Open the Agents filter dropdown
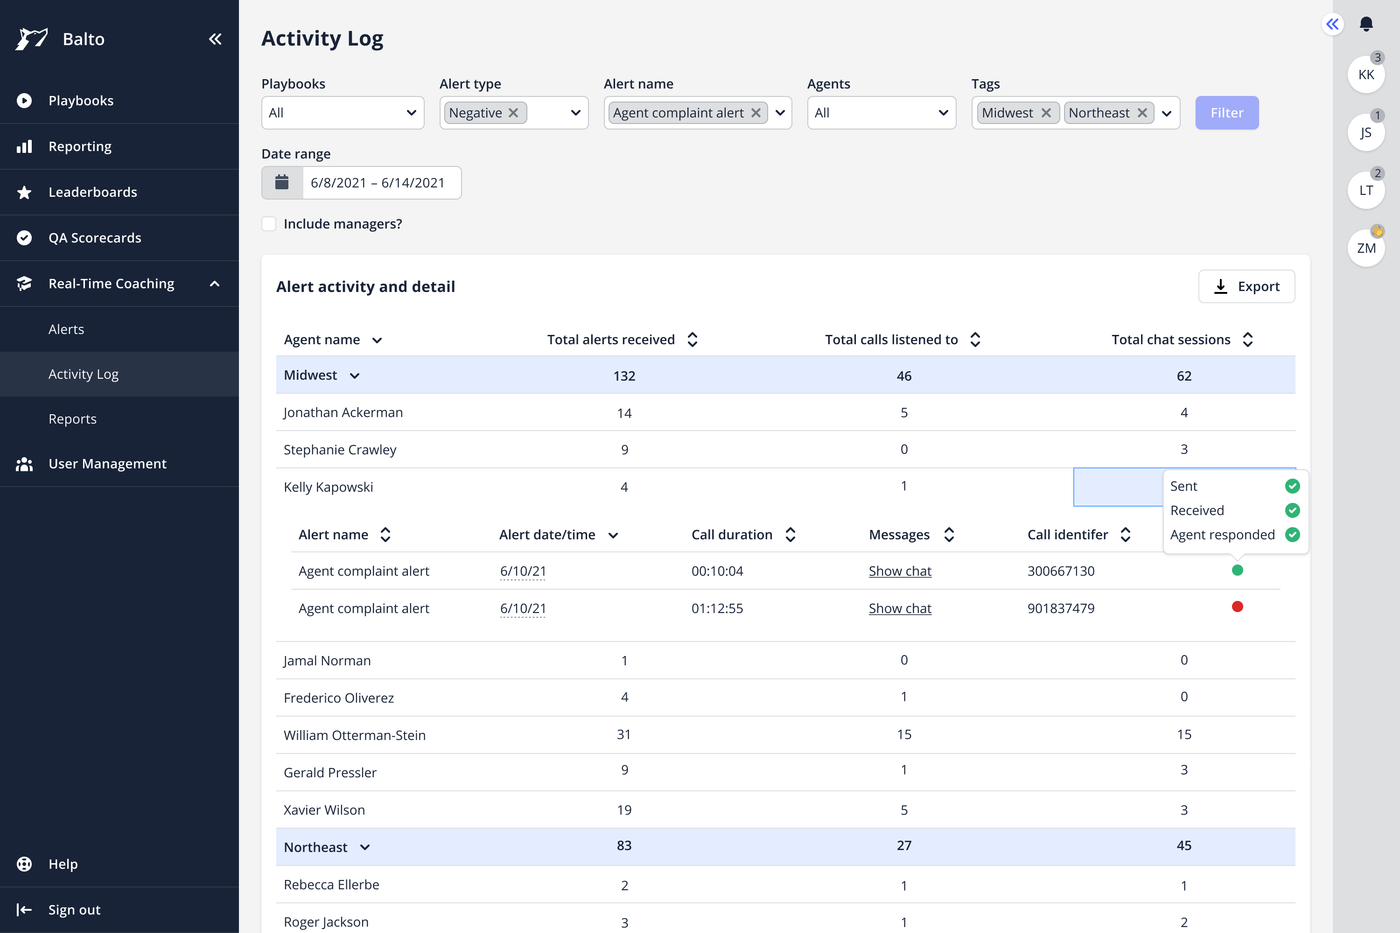The width and height of the screenshot is (1400, 933). (x=881, y=112)
